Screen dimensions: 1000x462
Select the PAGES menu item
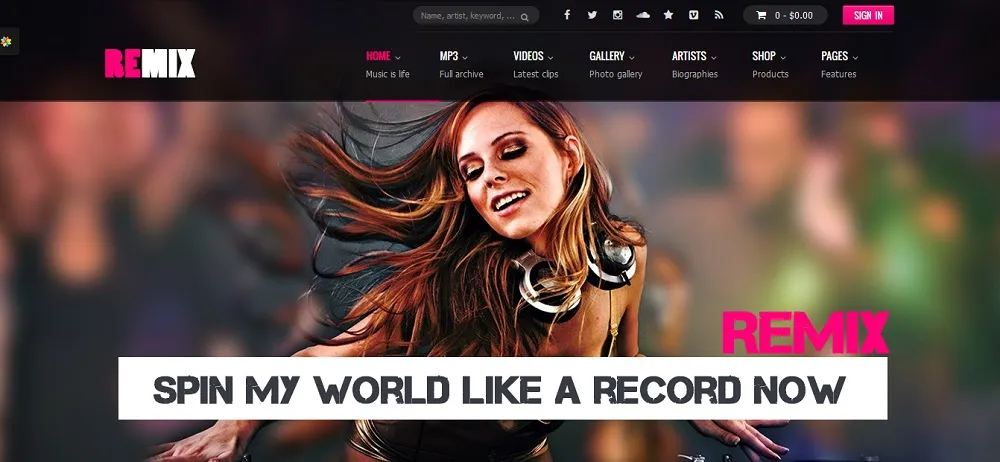834,56
